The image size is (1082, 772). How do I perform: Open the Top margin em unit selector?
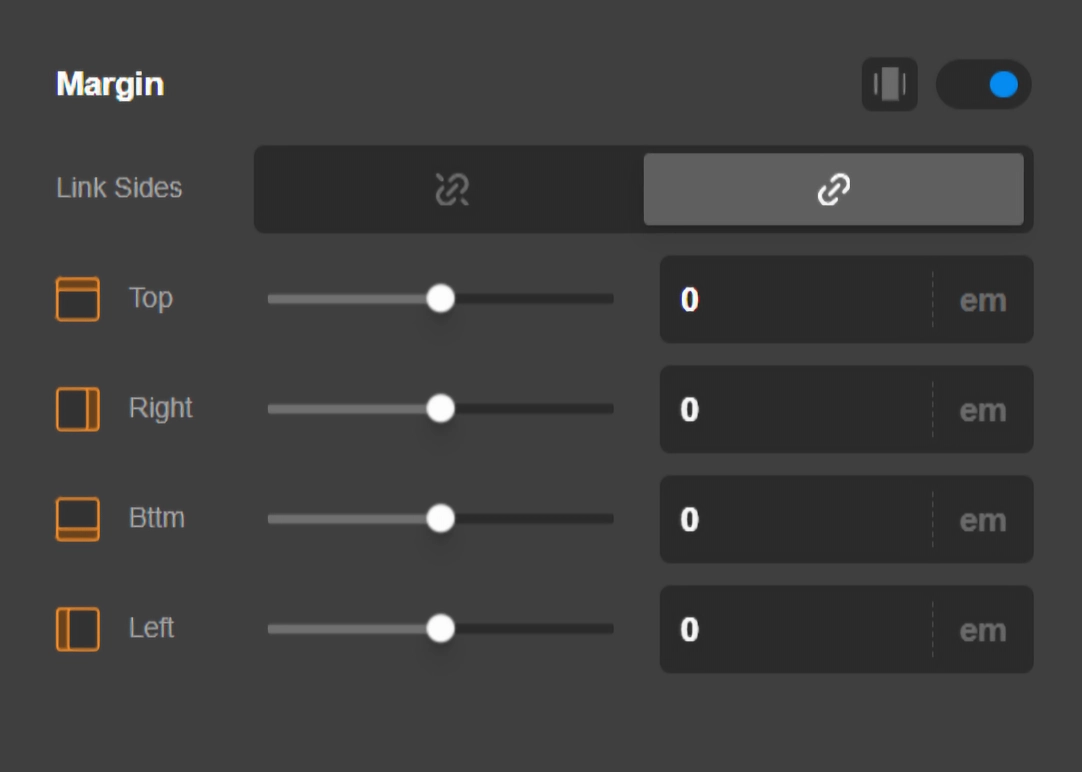coord(983,300)
